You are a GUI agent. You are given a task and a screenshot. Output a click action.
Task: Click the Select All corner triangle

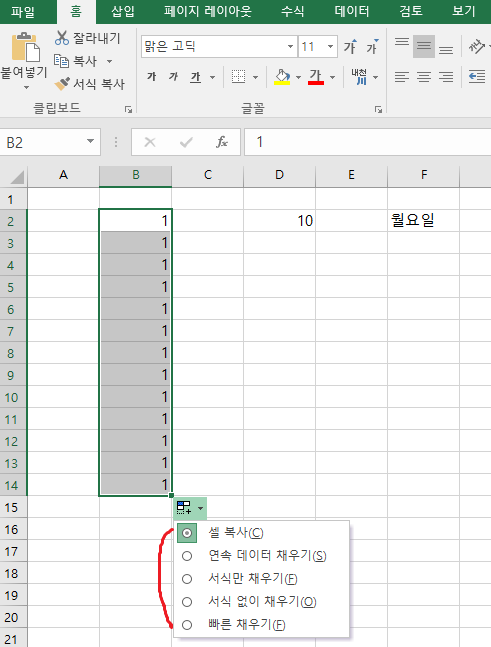pyautogui.click(x=17, y=177)
